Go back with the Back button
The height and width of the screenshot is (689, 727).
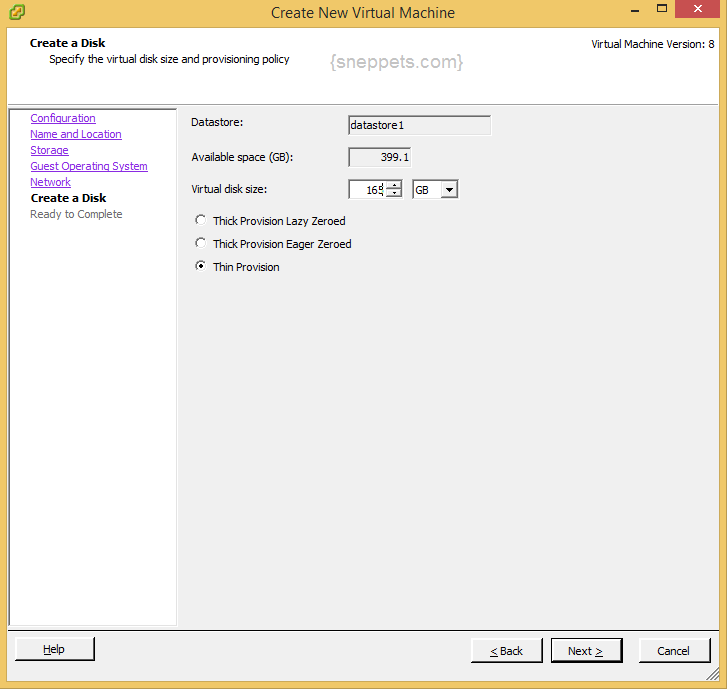point(507,651)
